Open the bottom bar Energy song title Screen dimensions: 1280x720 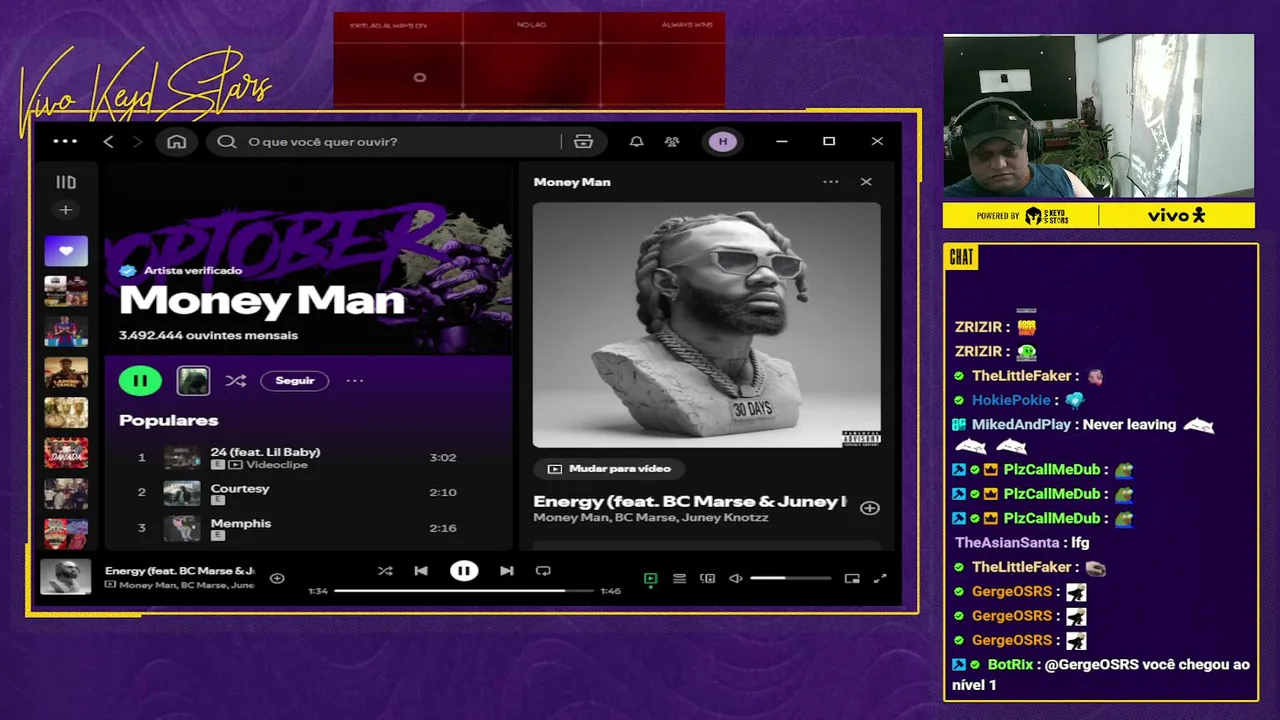(180, 571)
